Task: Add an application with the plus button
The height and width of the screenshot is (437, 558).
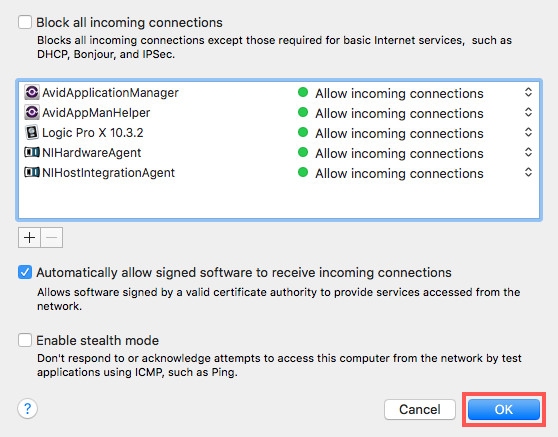Action: click(x=30, y=237)
